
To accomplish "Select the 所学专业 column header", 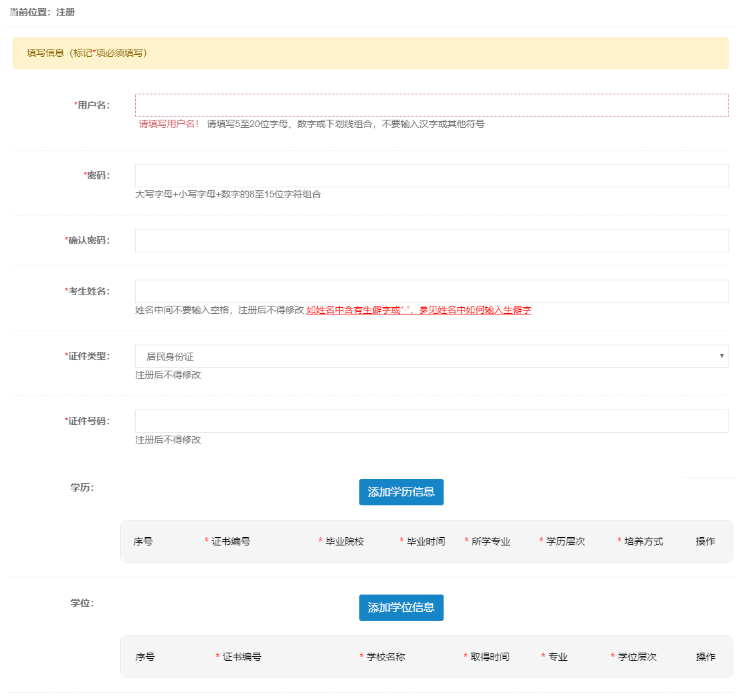I will 490,541.
